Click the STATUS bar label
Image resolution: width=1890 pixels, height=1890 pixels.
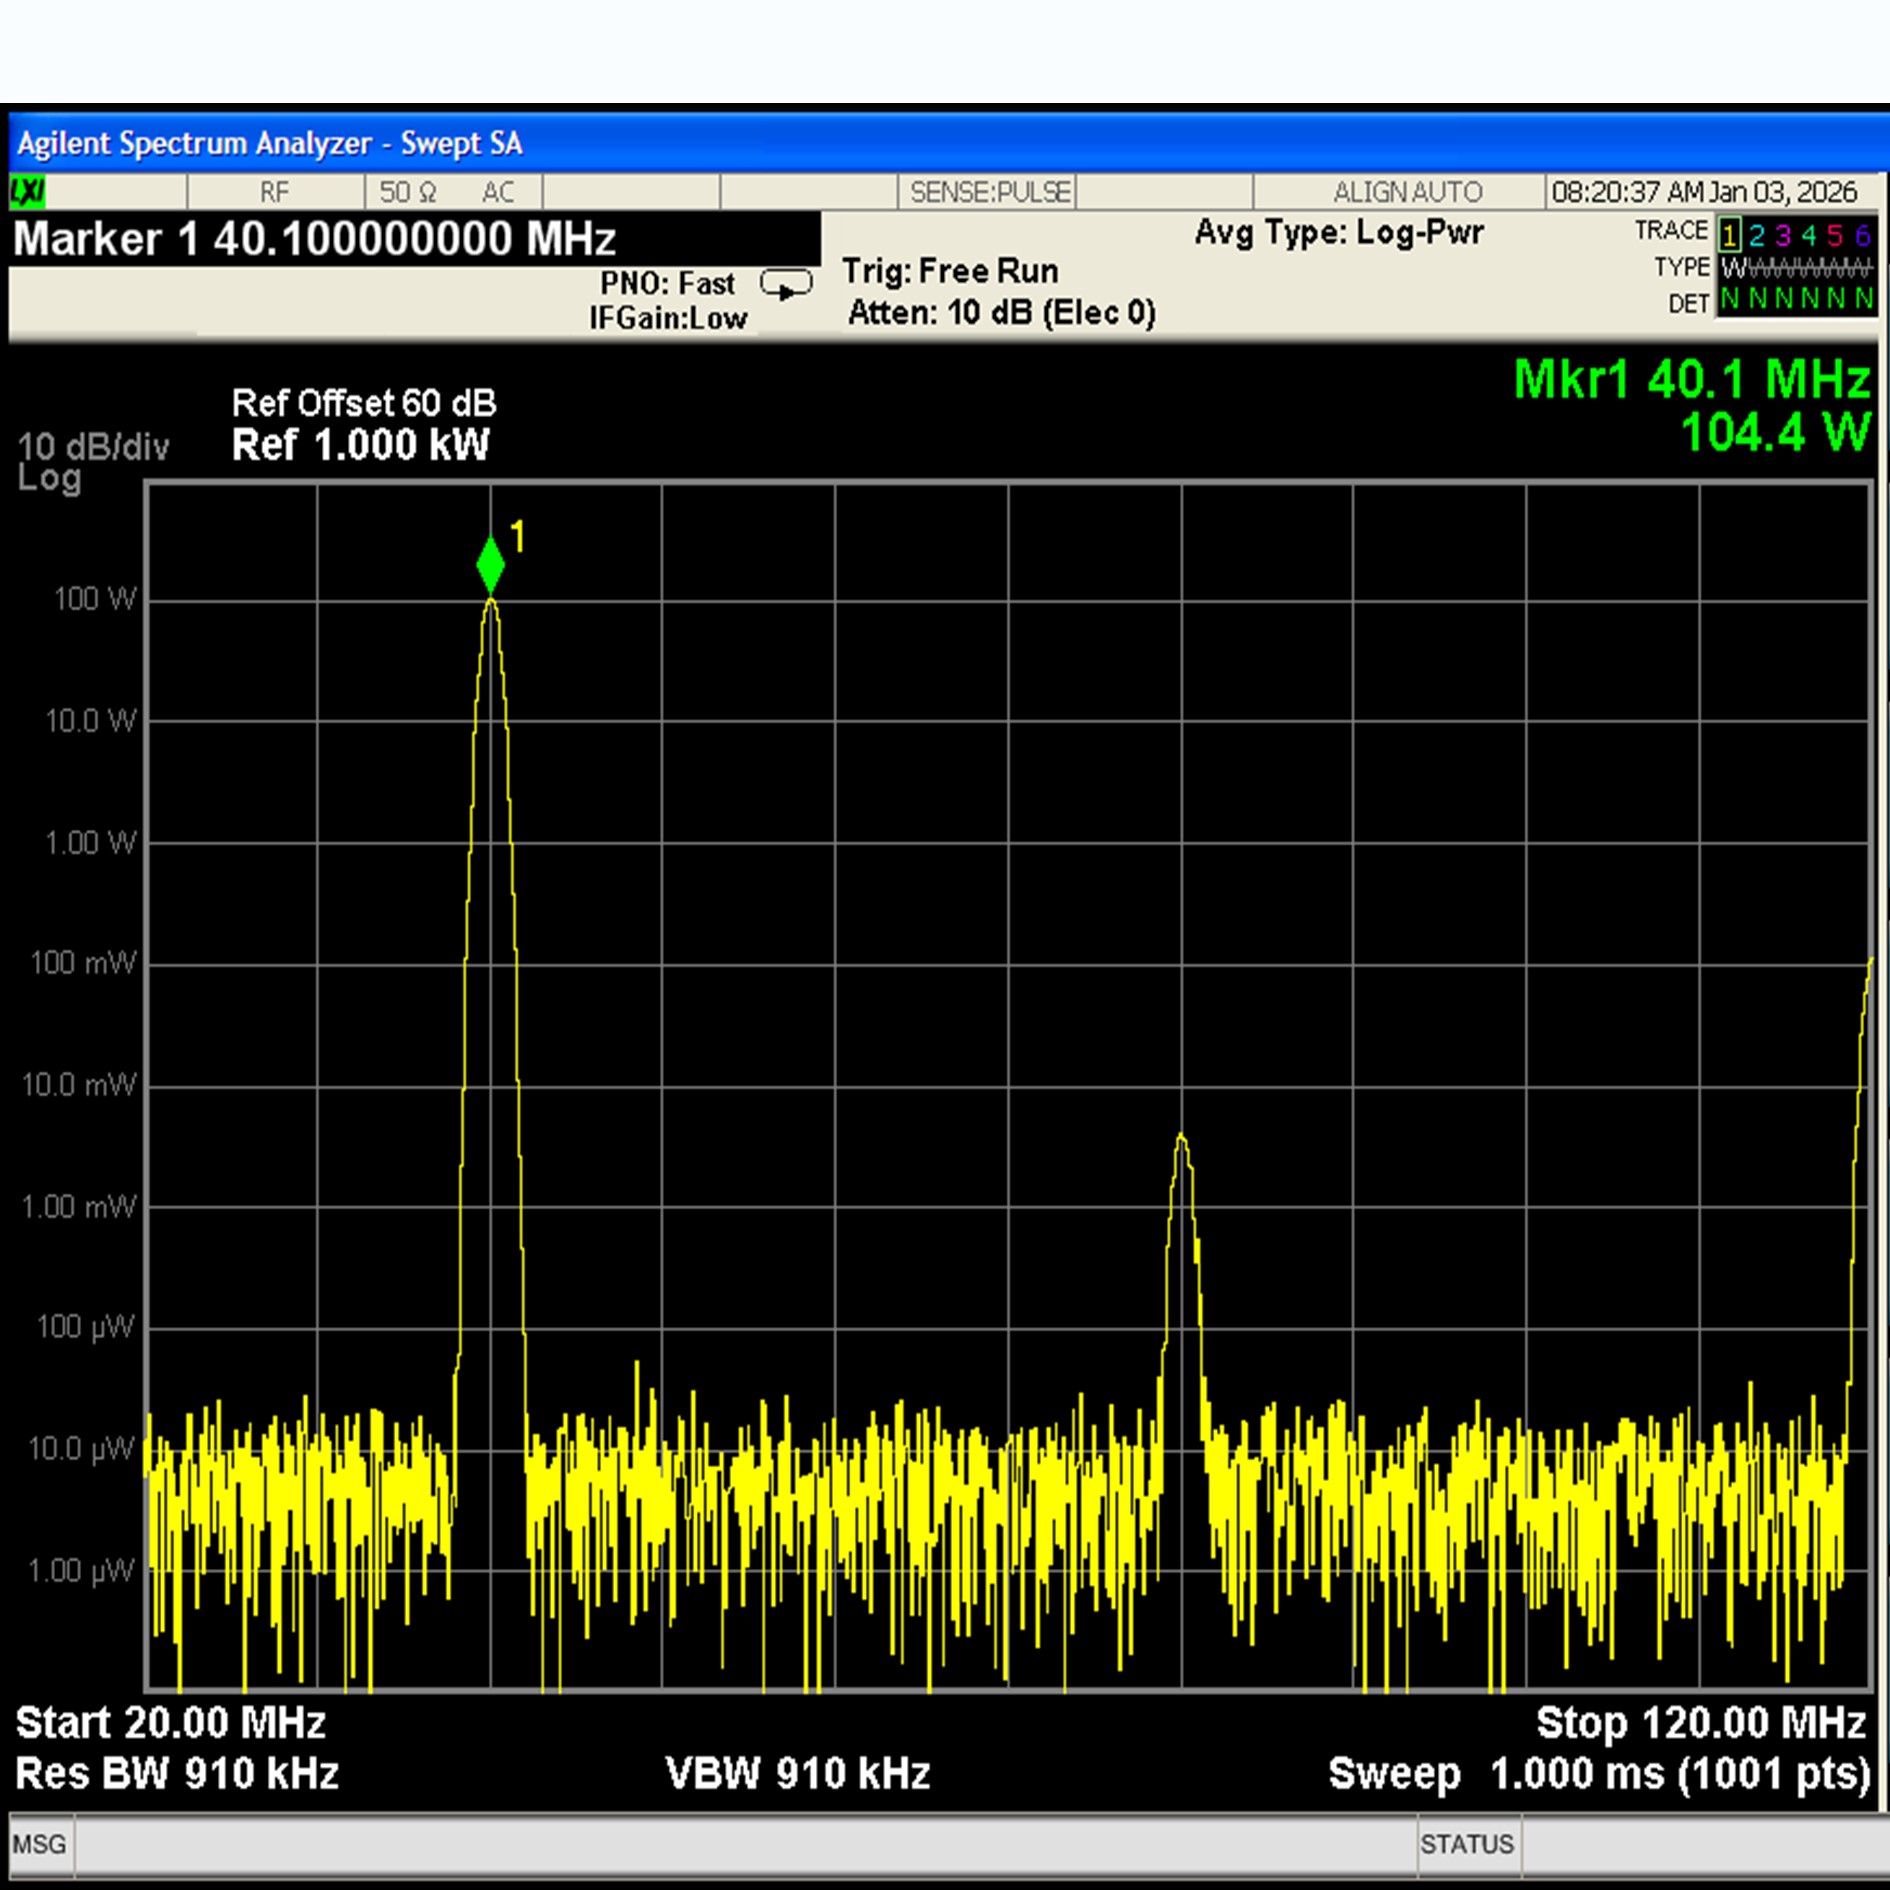[x=1467, y=1844]
